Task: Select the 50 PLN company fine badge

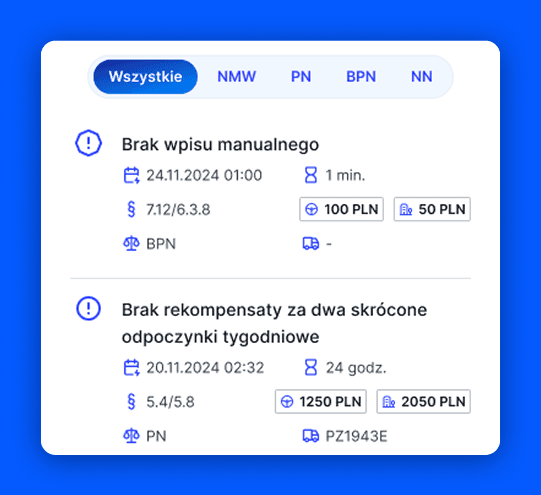Action: [x=432, y=209]
